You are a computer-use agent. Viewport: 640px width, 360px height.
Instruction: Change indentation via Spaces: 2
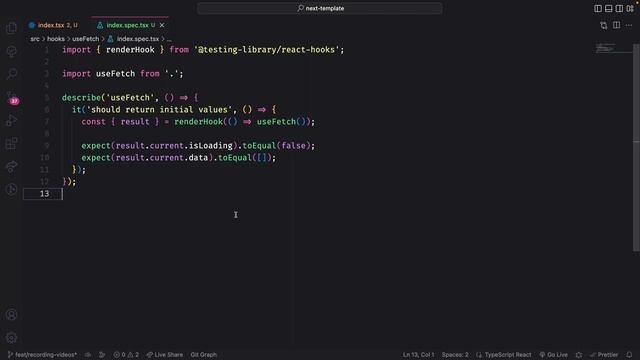click(x=455, y=355)
